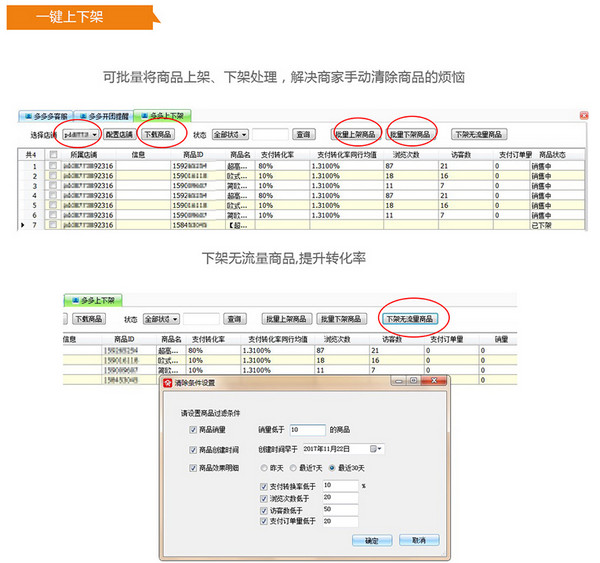Click the icon on the 多多客服 tab
This screenshot has height=563, width=600.
(28, 116)
